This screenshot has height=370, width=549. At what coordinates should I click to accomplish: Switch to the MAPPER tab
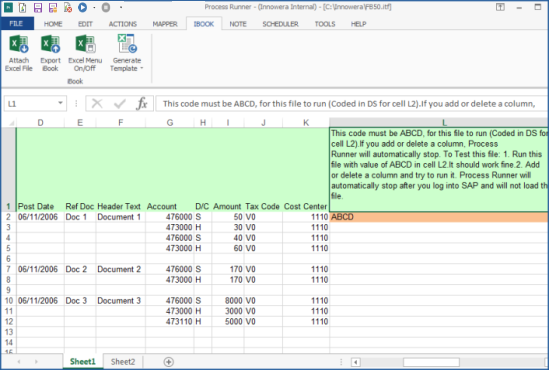(x=165, y=24)
